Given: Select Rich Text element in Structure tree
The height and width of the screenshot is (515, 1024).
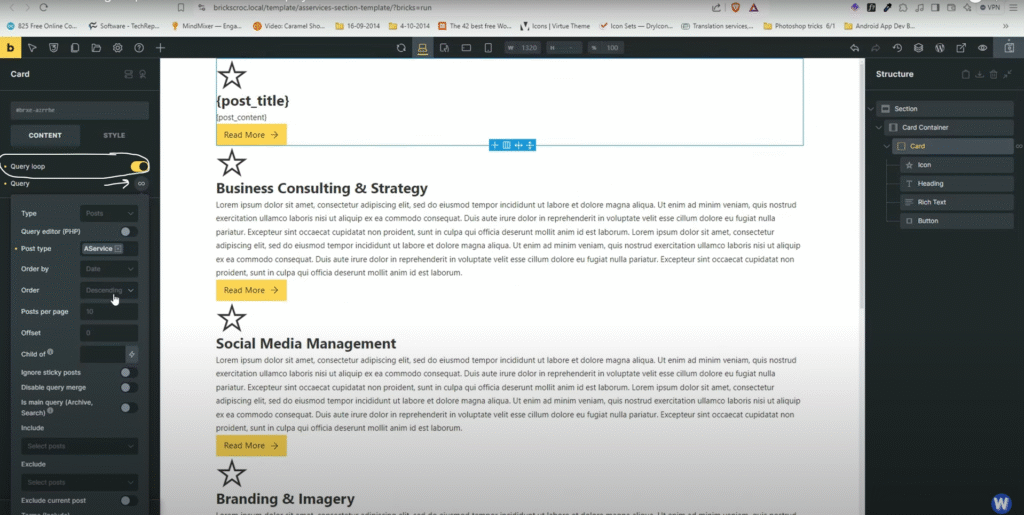Looking at the screenshot, I should (957, 202).
